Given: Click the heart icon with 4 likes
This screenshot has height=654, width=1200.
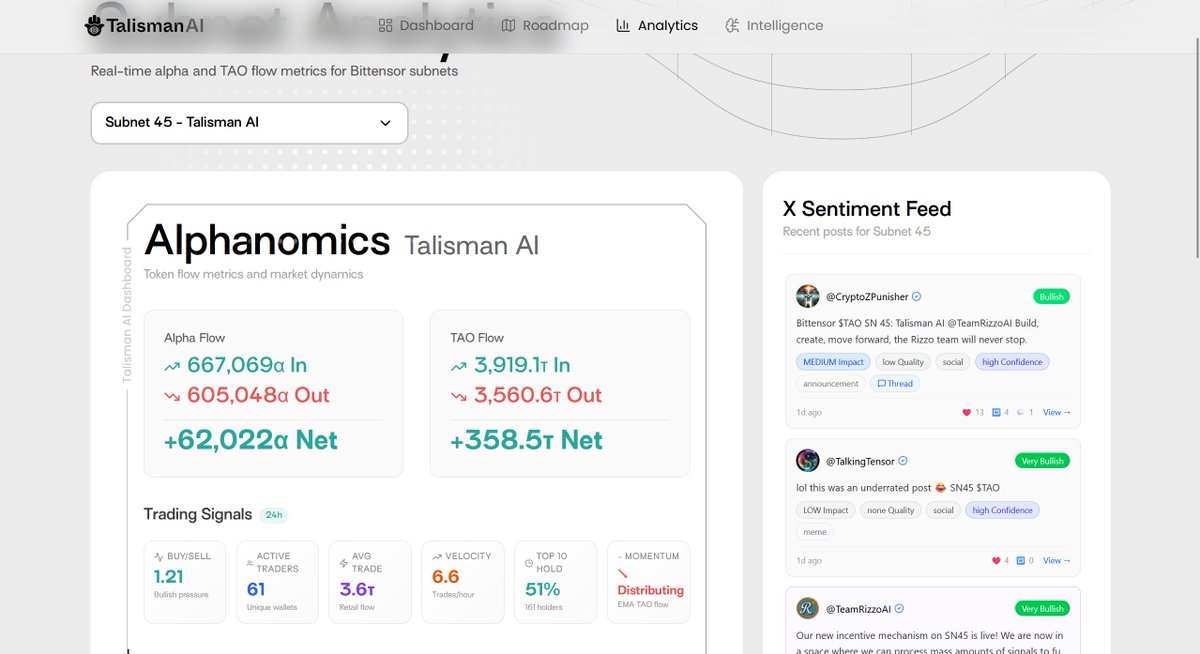Looking at the screenshot, I should 996,560.
